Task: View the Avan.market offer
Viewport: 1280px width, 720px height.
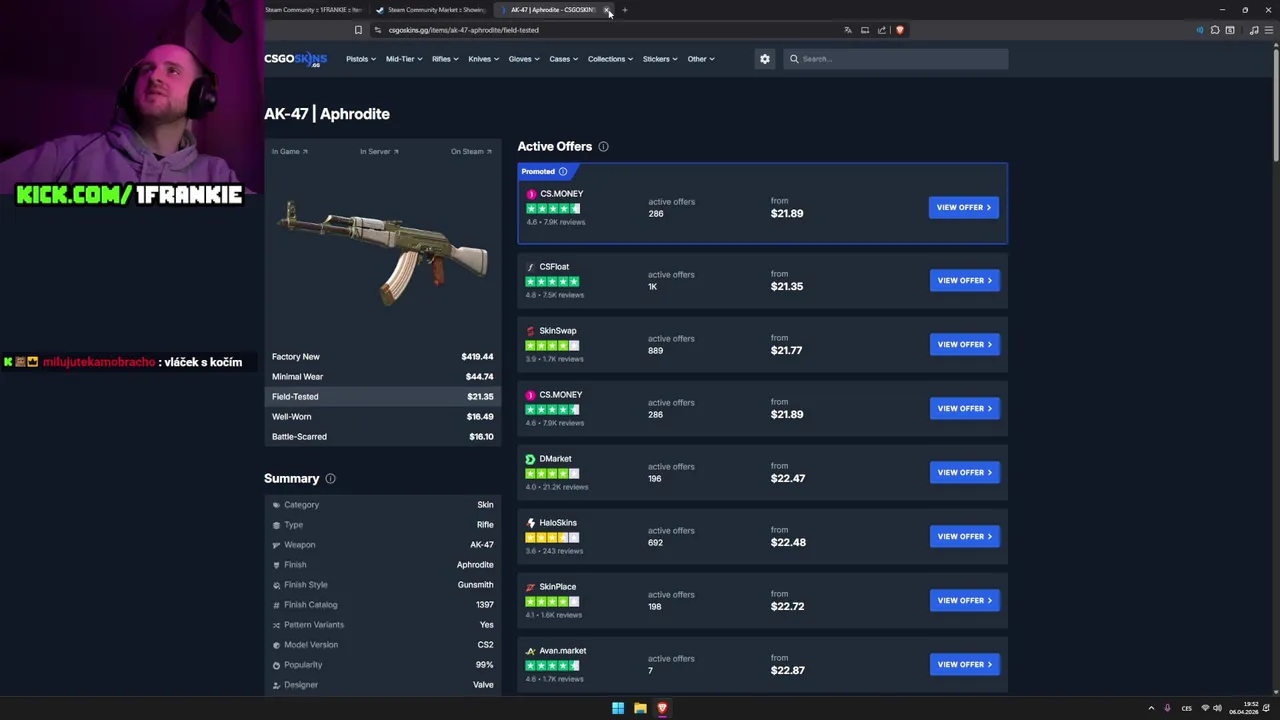Action: [964, 665]
